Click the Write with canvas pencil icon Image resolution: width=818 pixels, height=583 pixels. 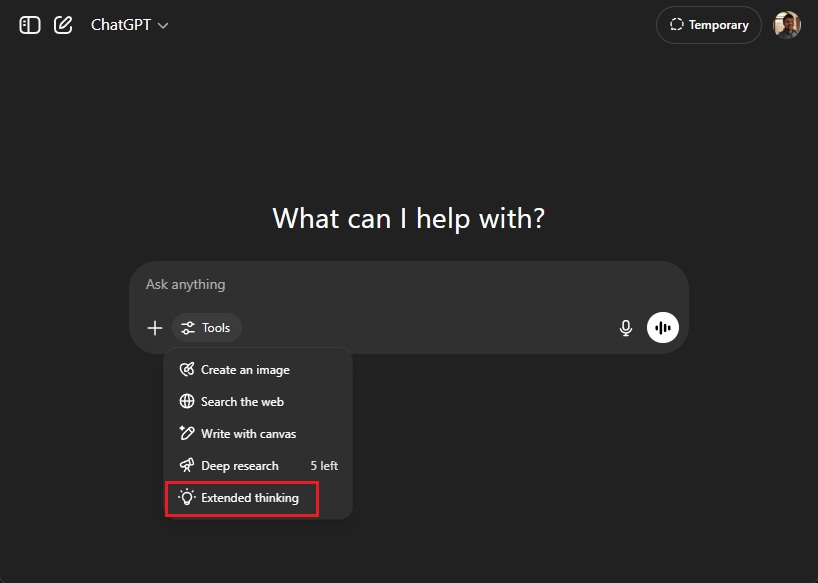[x=186, y=433]
